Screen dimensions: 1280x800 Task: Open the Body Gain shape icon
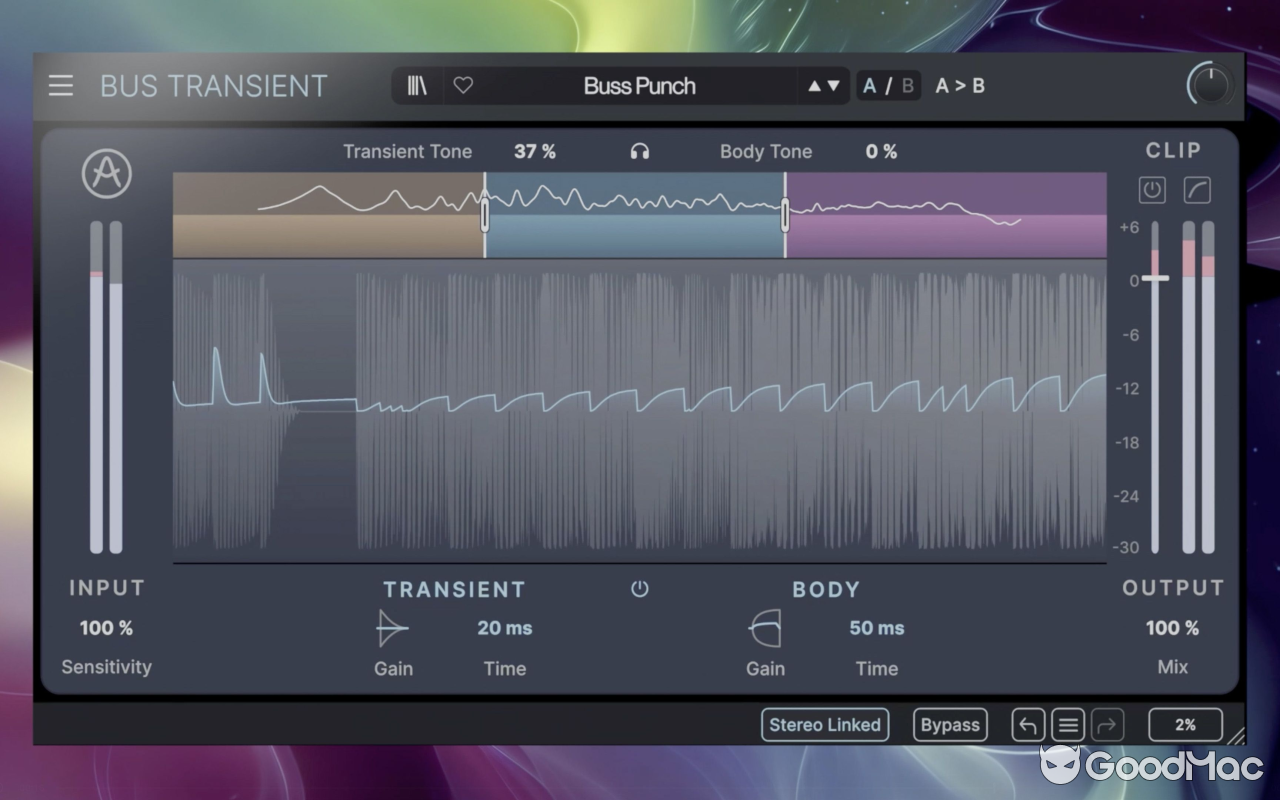763,628
